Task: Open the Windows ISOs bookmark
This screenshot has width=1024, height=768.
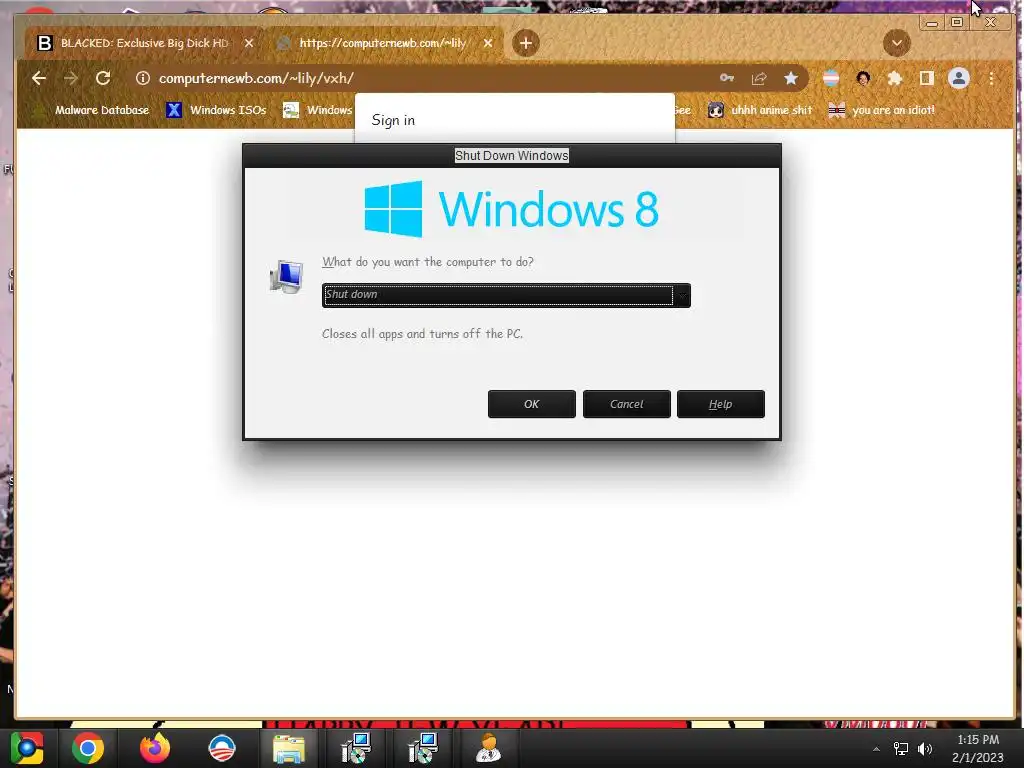Action: click(216, 110)
